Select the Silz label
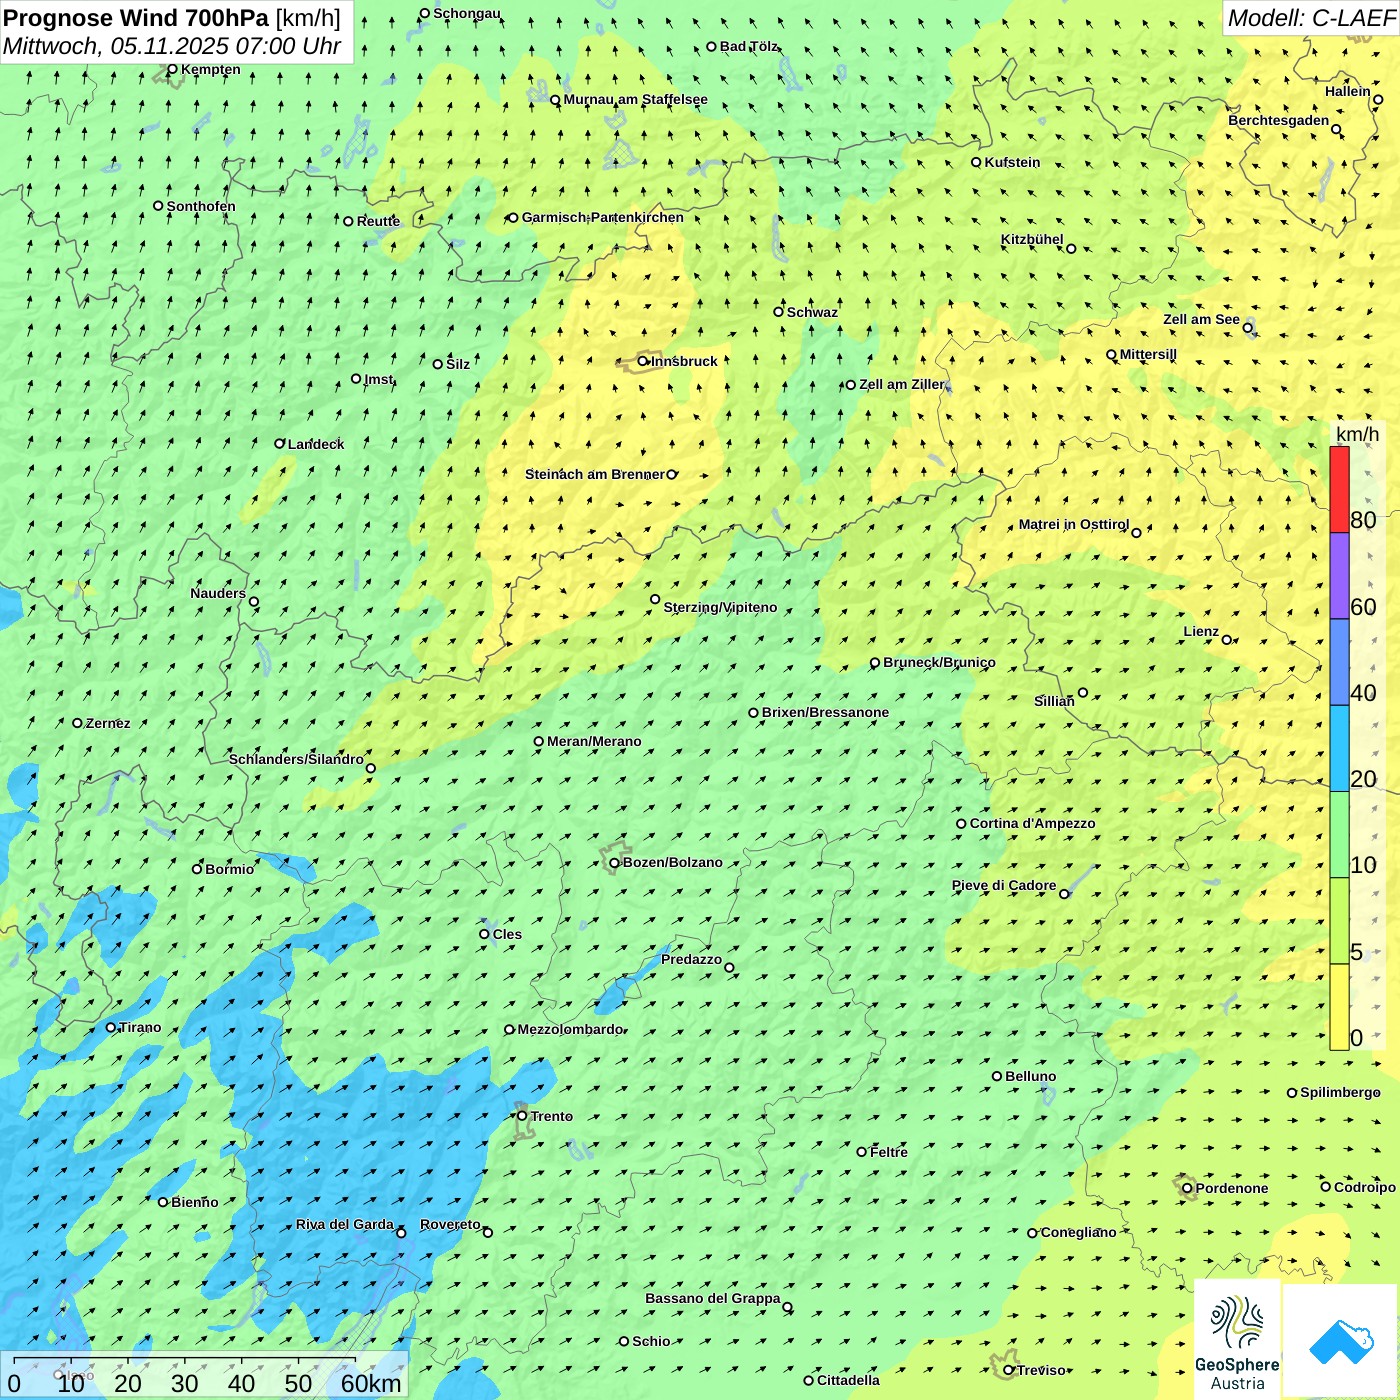The image size is (1400, 1400). (458, 364)
